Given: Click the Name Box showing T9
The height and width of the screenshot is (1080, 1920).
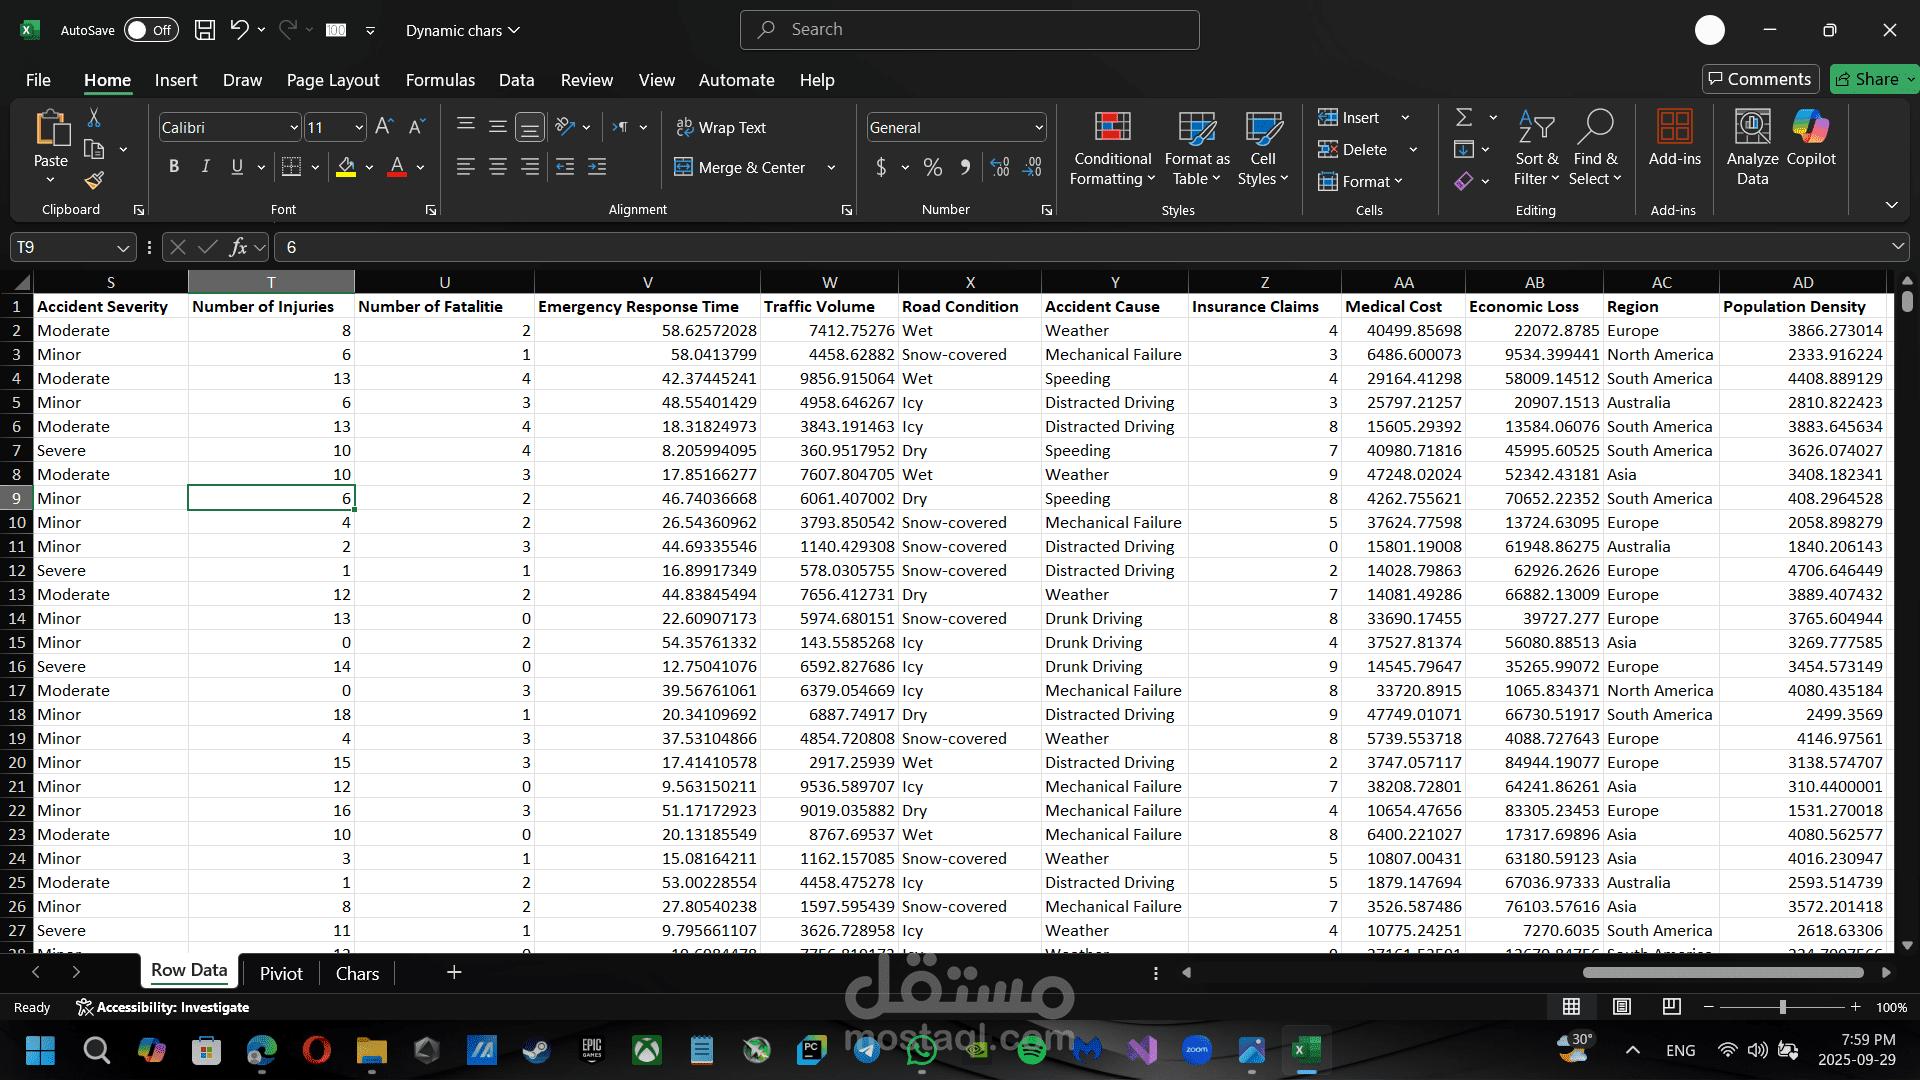Looking at the screenshot, I should 62,247.
